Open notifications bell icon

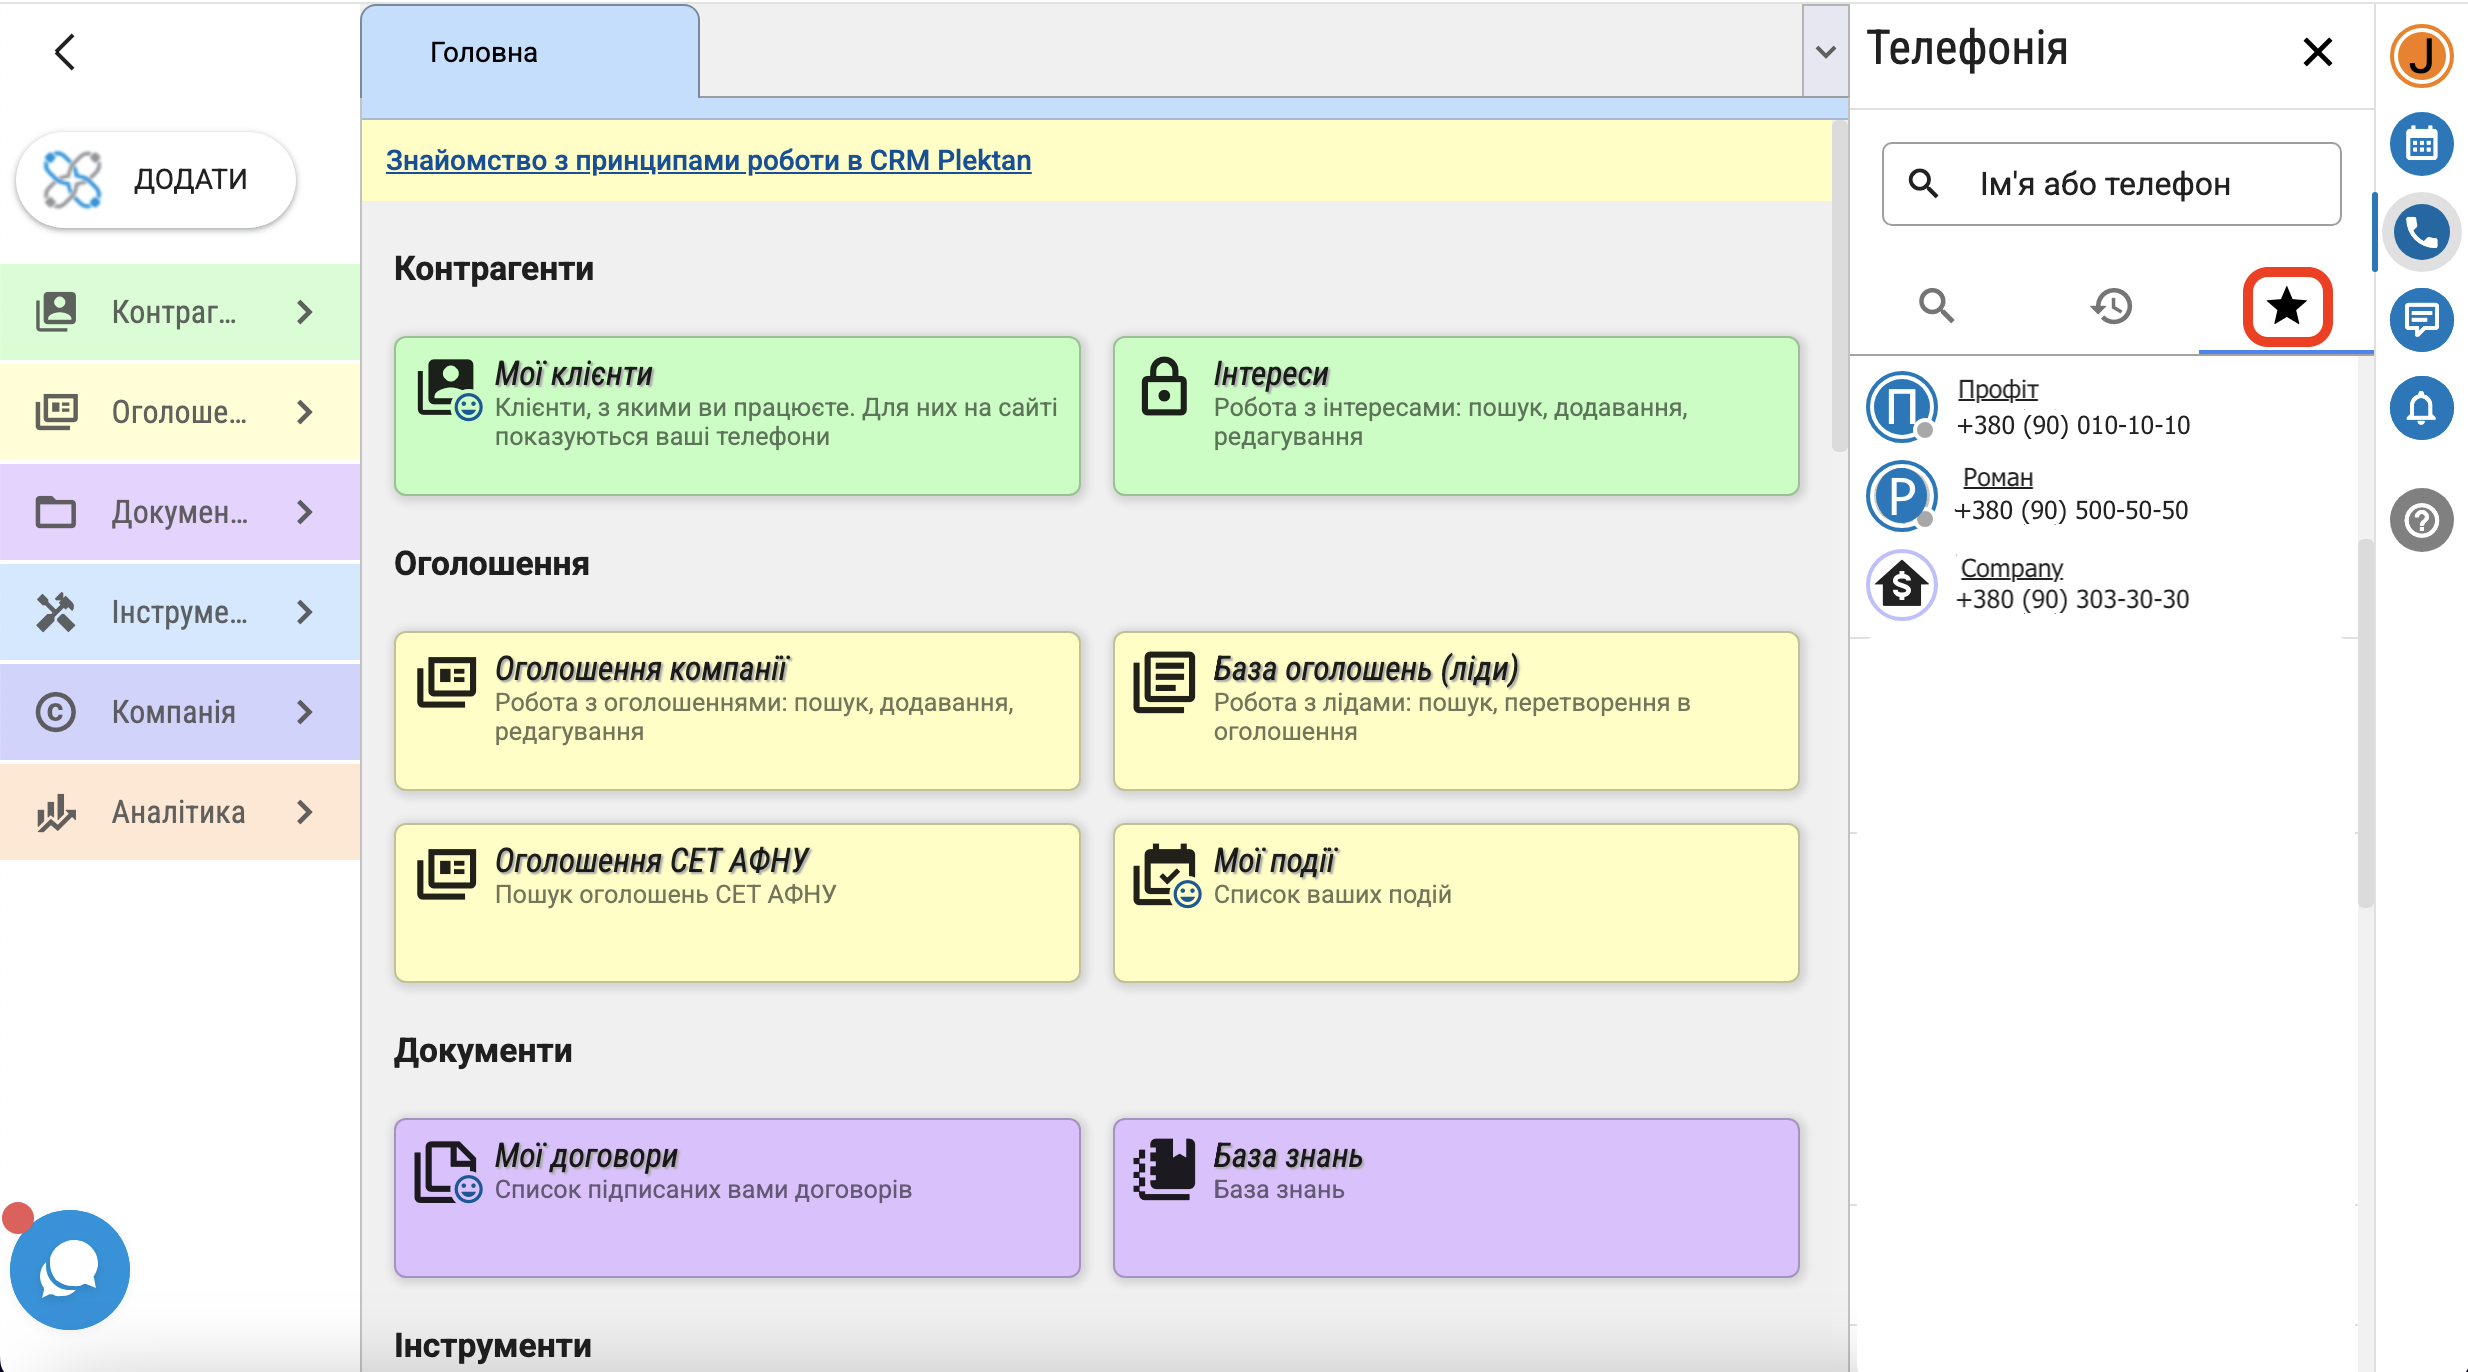[x=2420, y=408]
